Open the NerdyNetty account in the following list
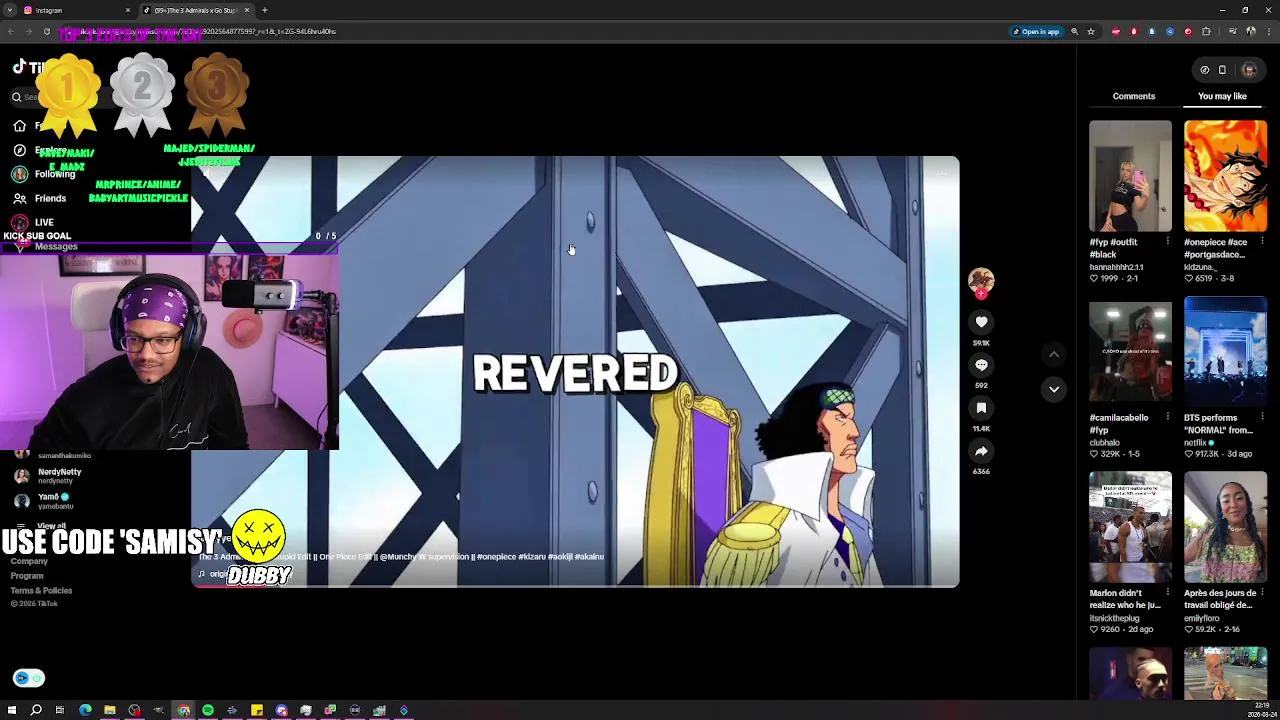This screenshot has height=720, width=1280. (50, 476)
